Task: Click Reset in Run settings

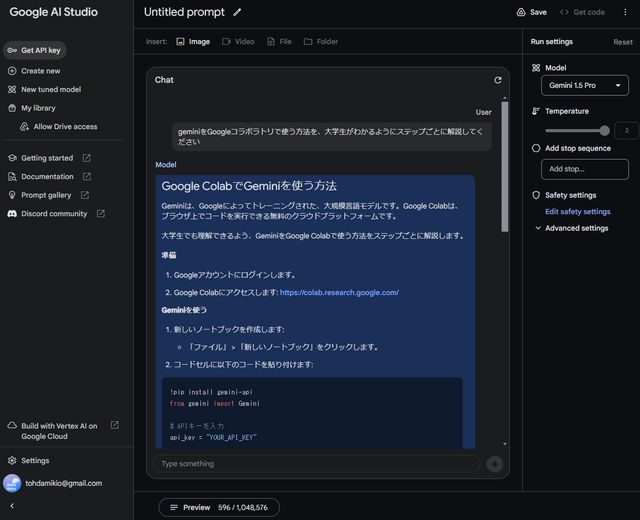Action: [623, 42]
